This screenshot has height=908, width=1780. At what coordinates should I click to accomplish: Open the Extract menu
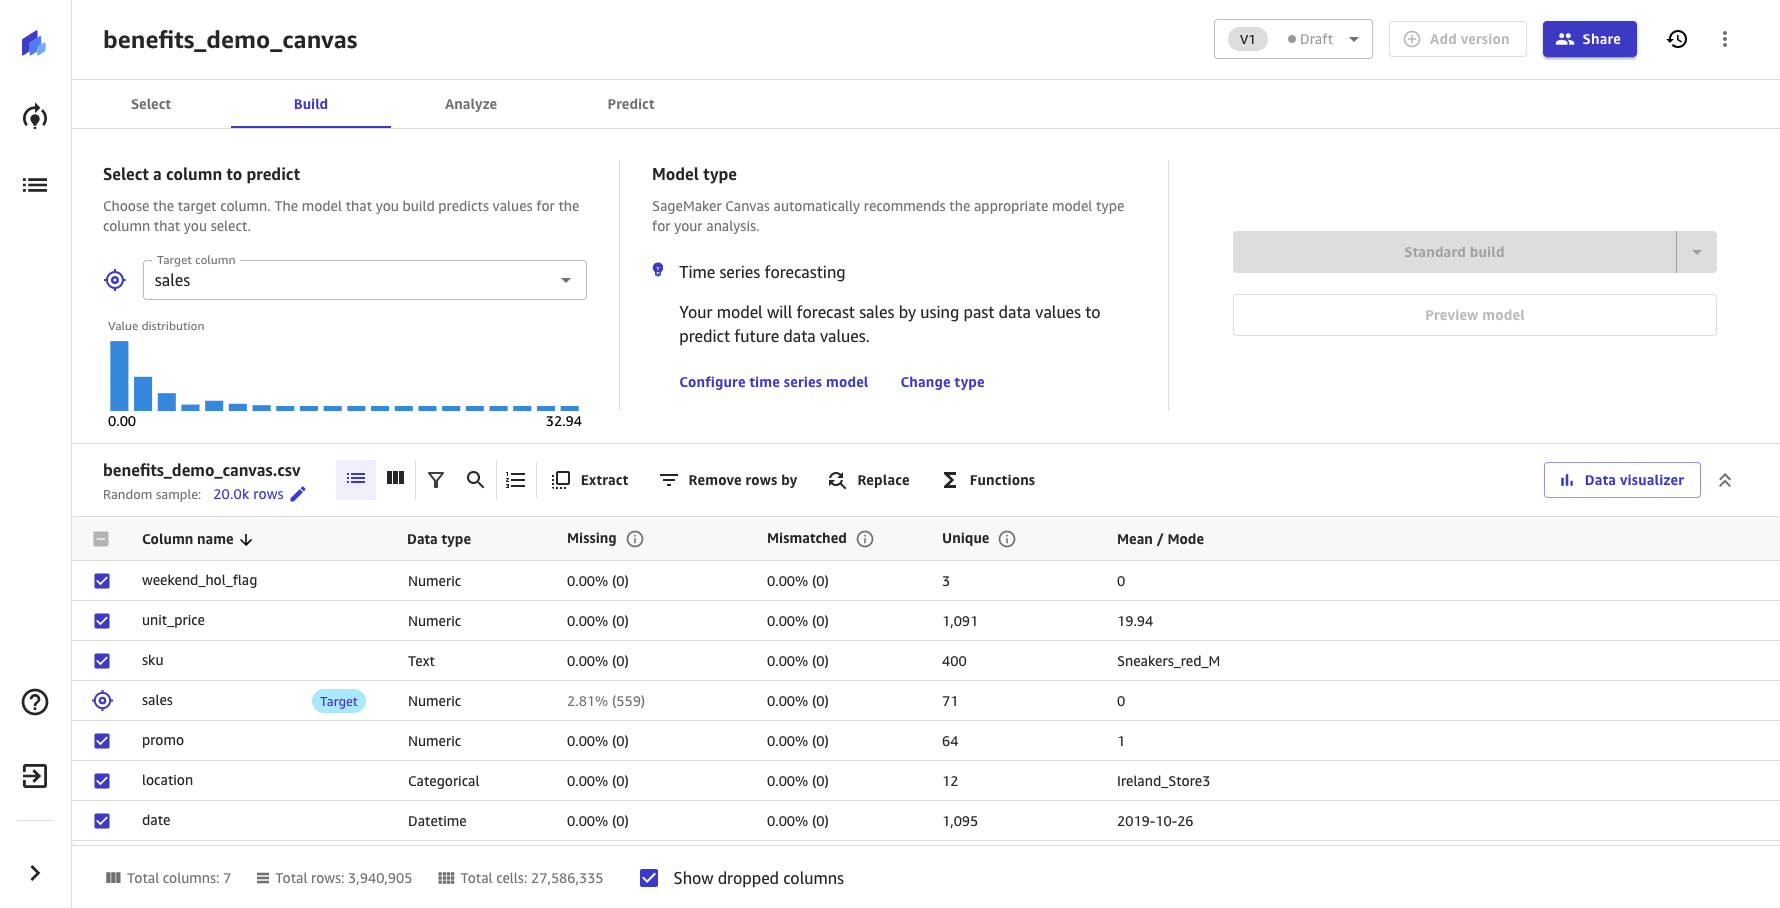click(591, 480)
